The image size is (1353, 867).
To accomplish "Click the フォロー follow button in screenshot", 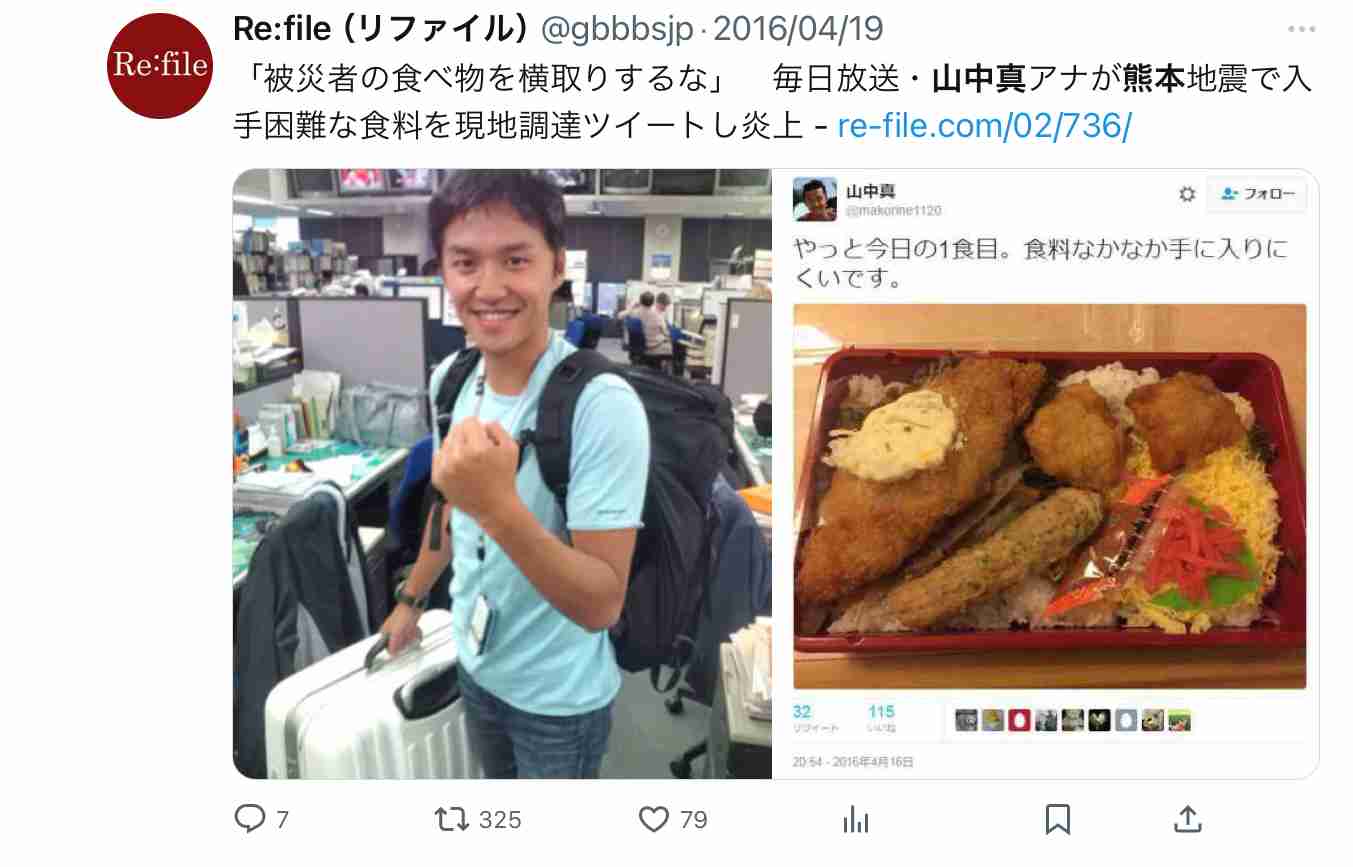I will 1256,194.
